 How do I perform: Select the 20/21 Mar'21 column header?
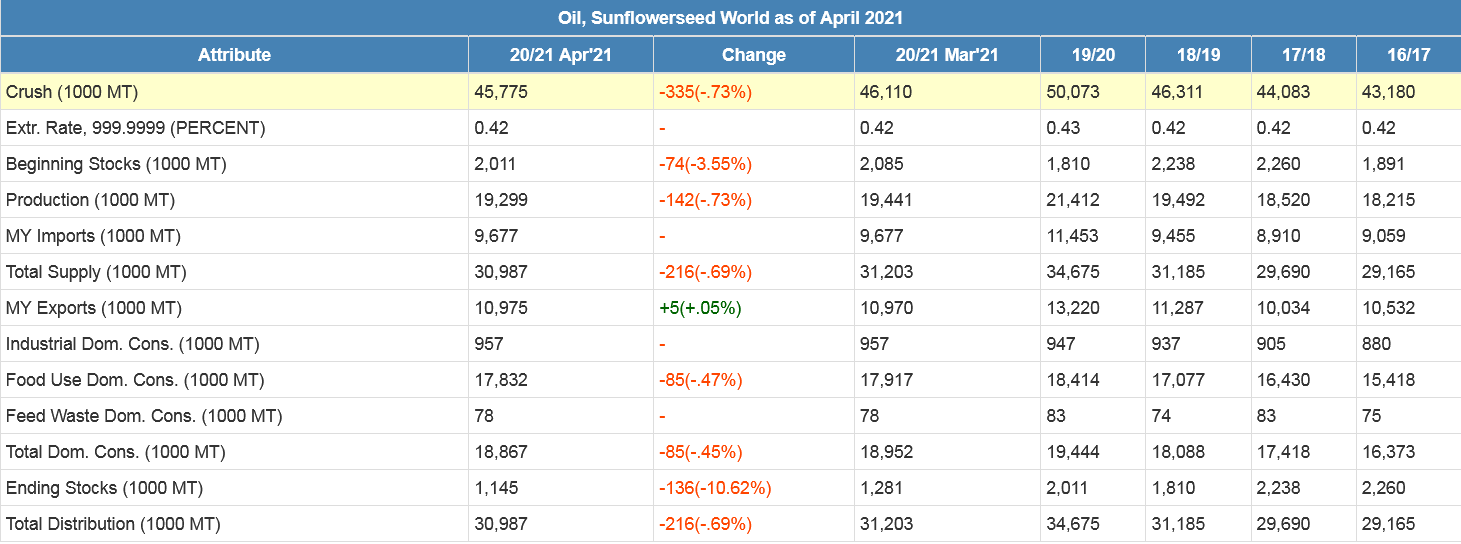[x=946, y=55]
